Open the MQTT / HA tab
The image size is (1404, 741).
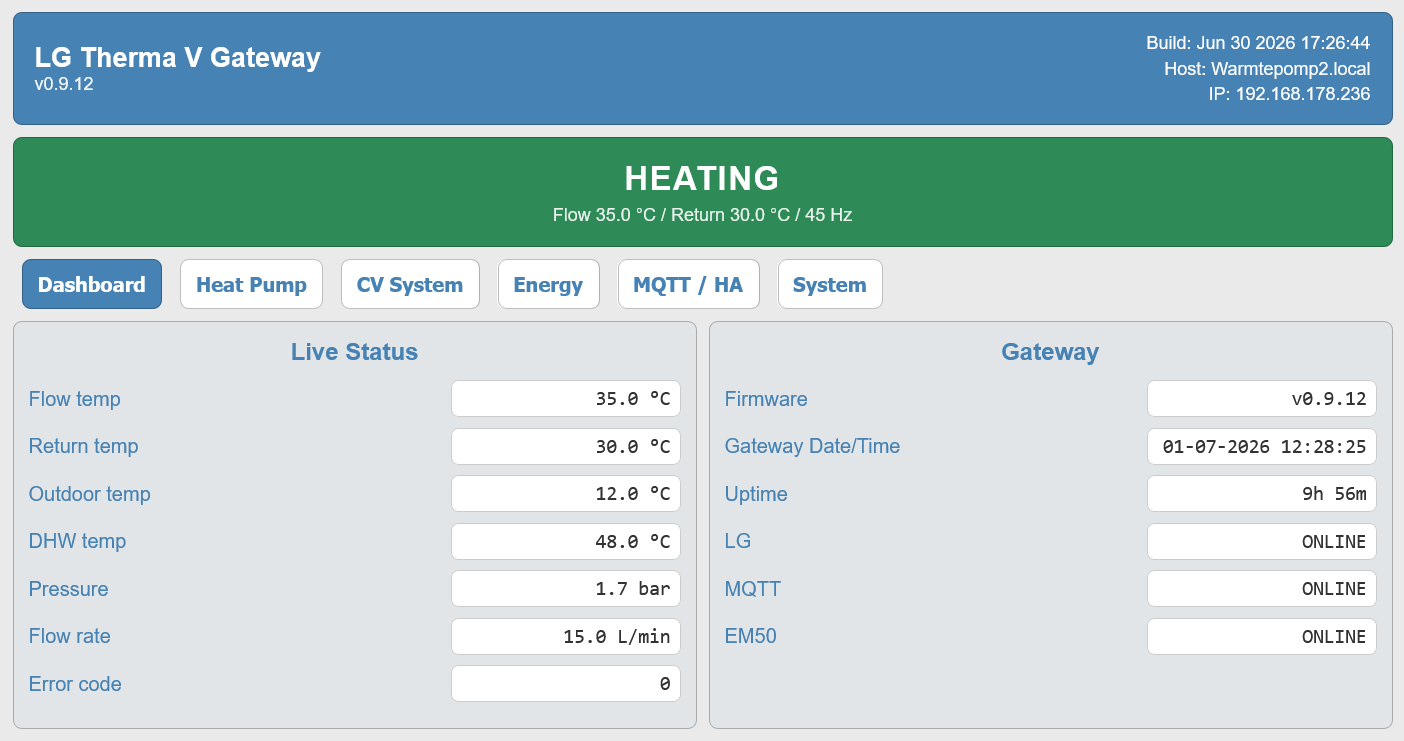[688, 284]
